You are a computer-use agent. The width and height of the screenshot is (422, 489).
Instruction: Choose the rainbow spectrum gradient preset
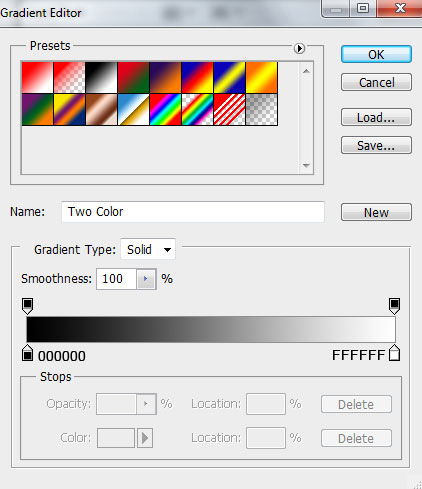[166, 110]
